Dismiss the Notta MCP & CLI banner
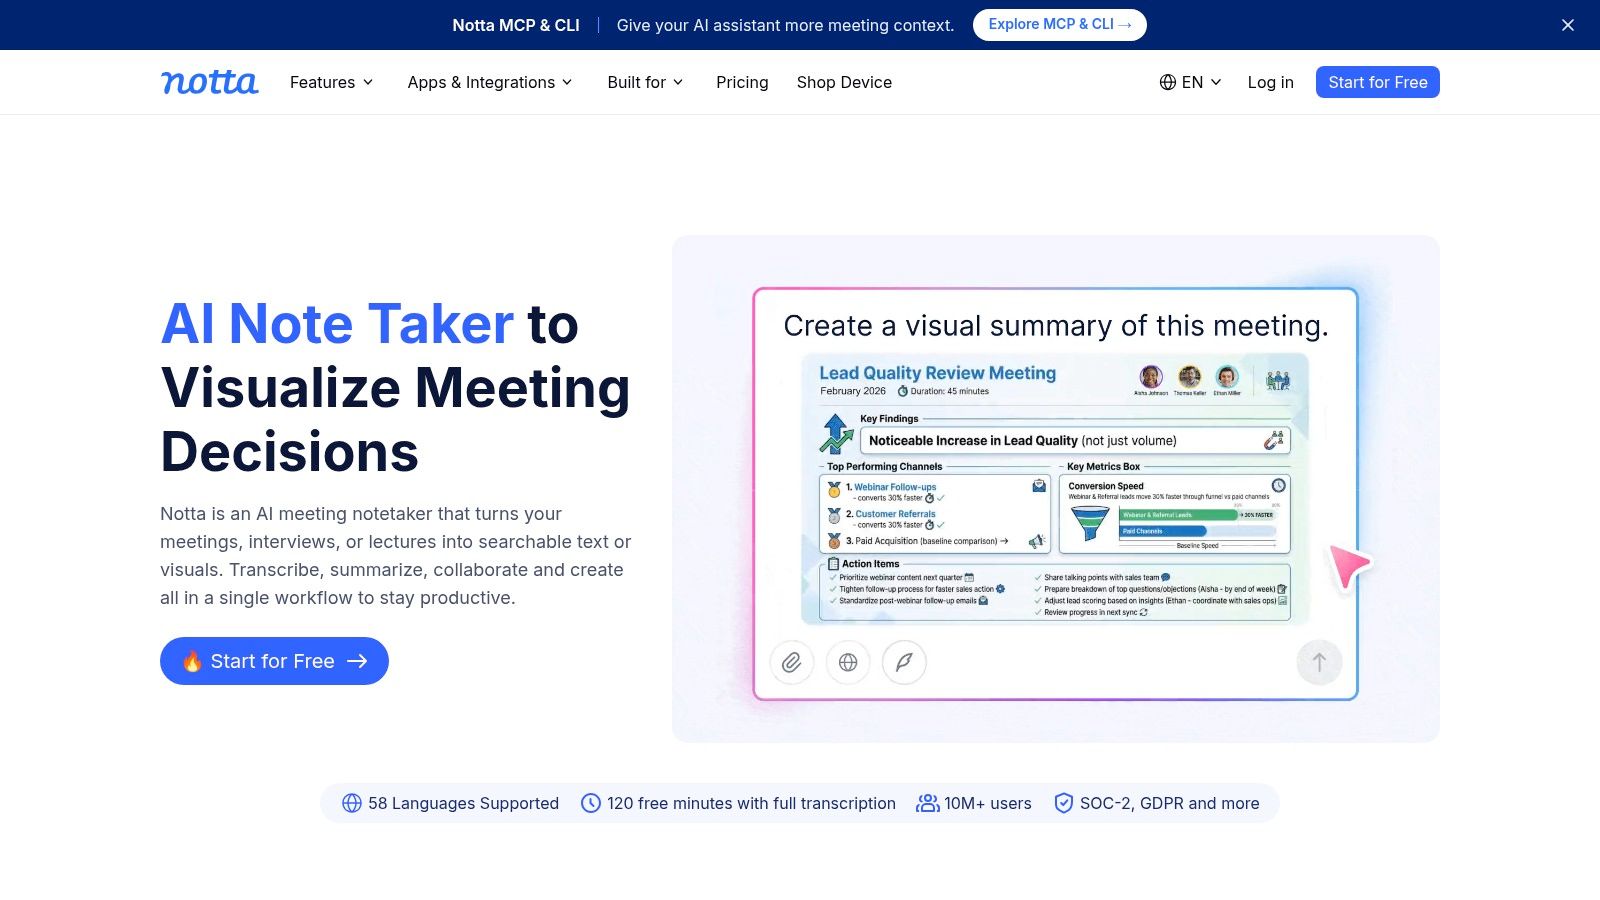Screen dimensions: 1600x900 pos(1568,25)
